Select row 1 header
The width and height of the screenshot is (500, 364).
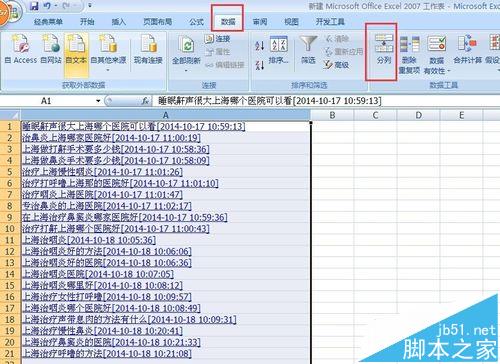tap(10, 127)
